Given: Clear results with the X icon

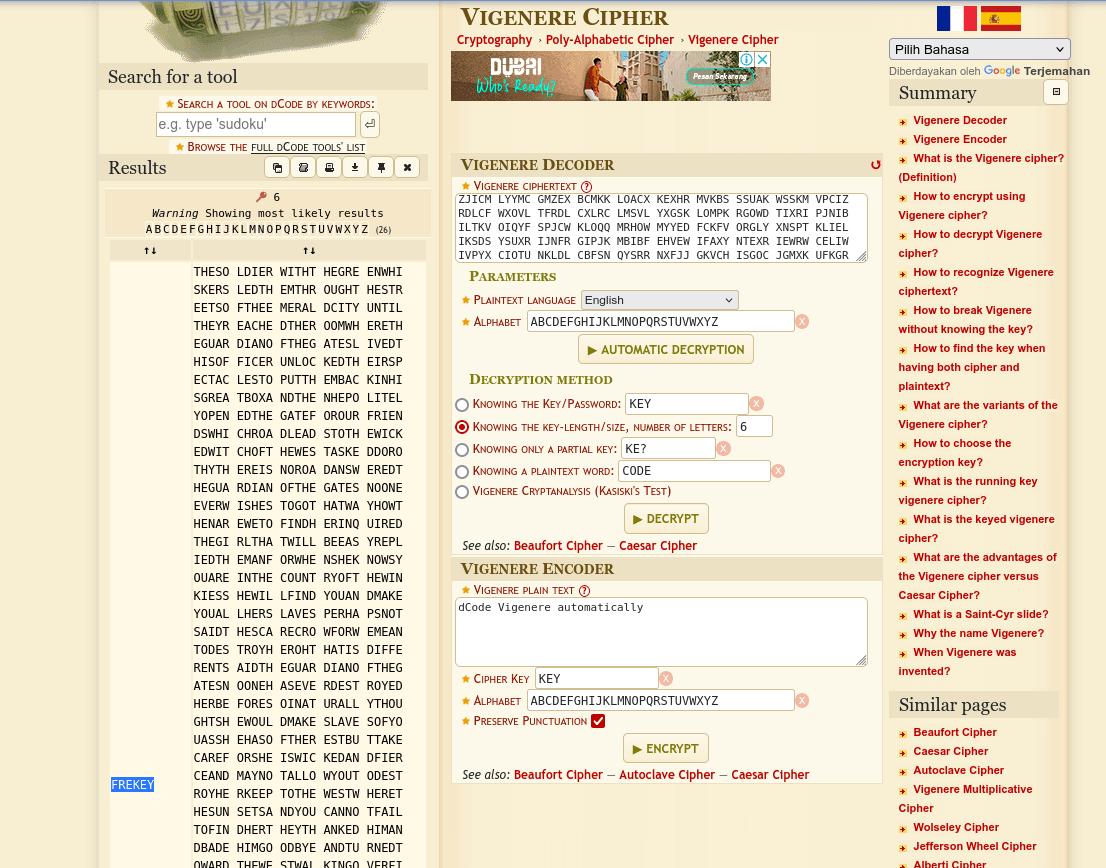Looking at the screenshot, I should tap(407, 167).
